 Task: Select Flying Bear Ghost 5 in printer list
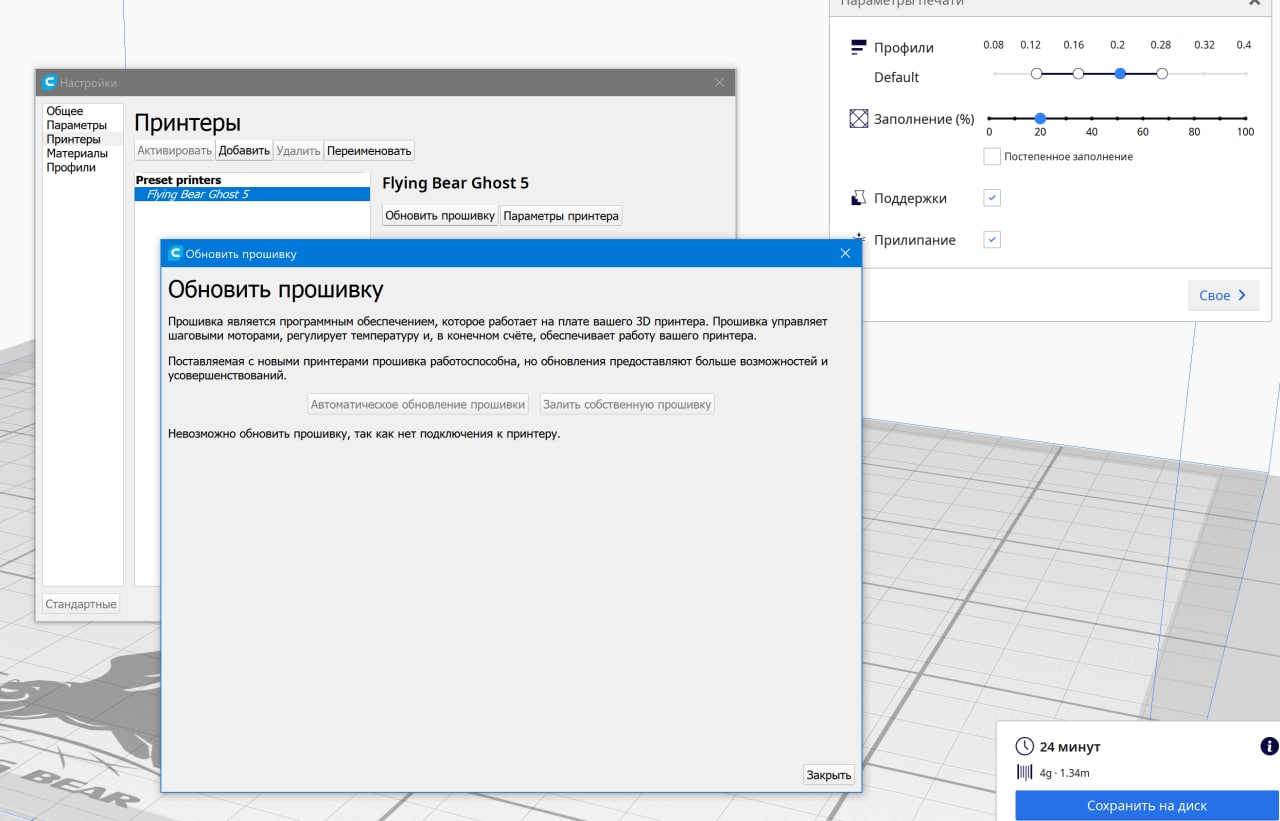tap(252, 194)
